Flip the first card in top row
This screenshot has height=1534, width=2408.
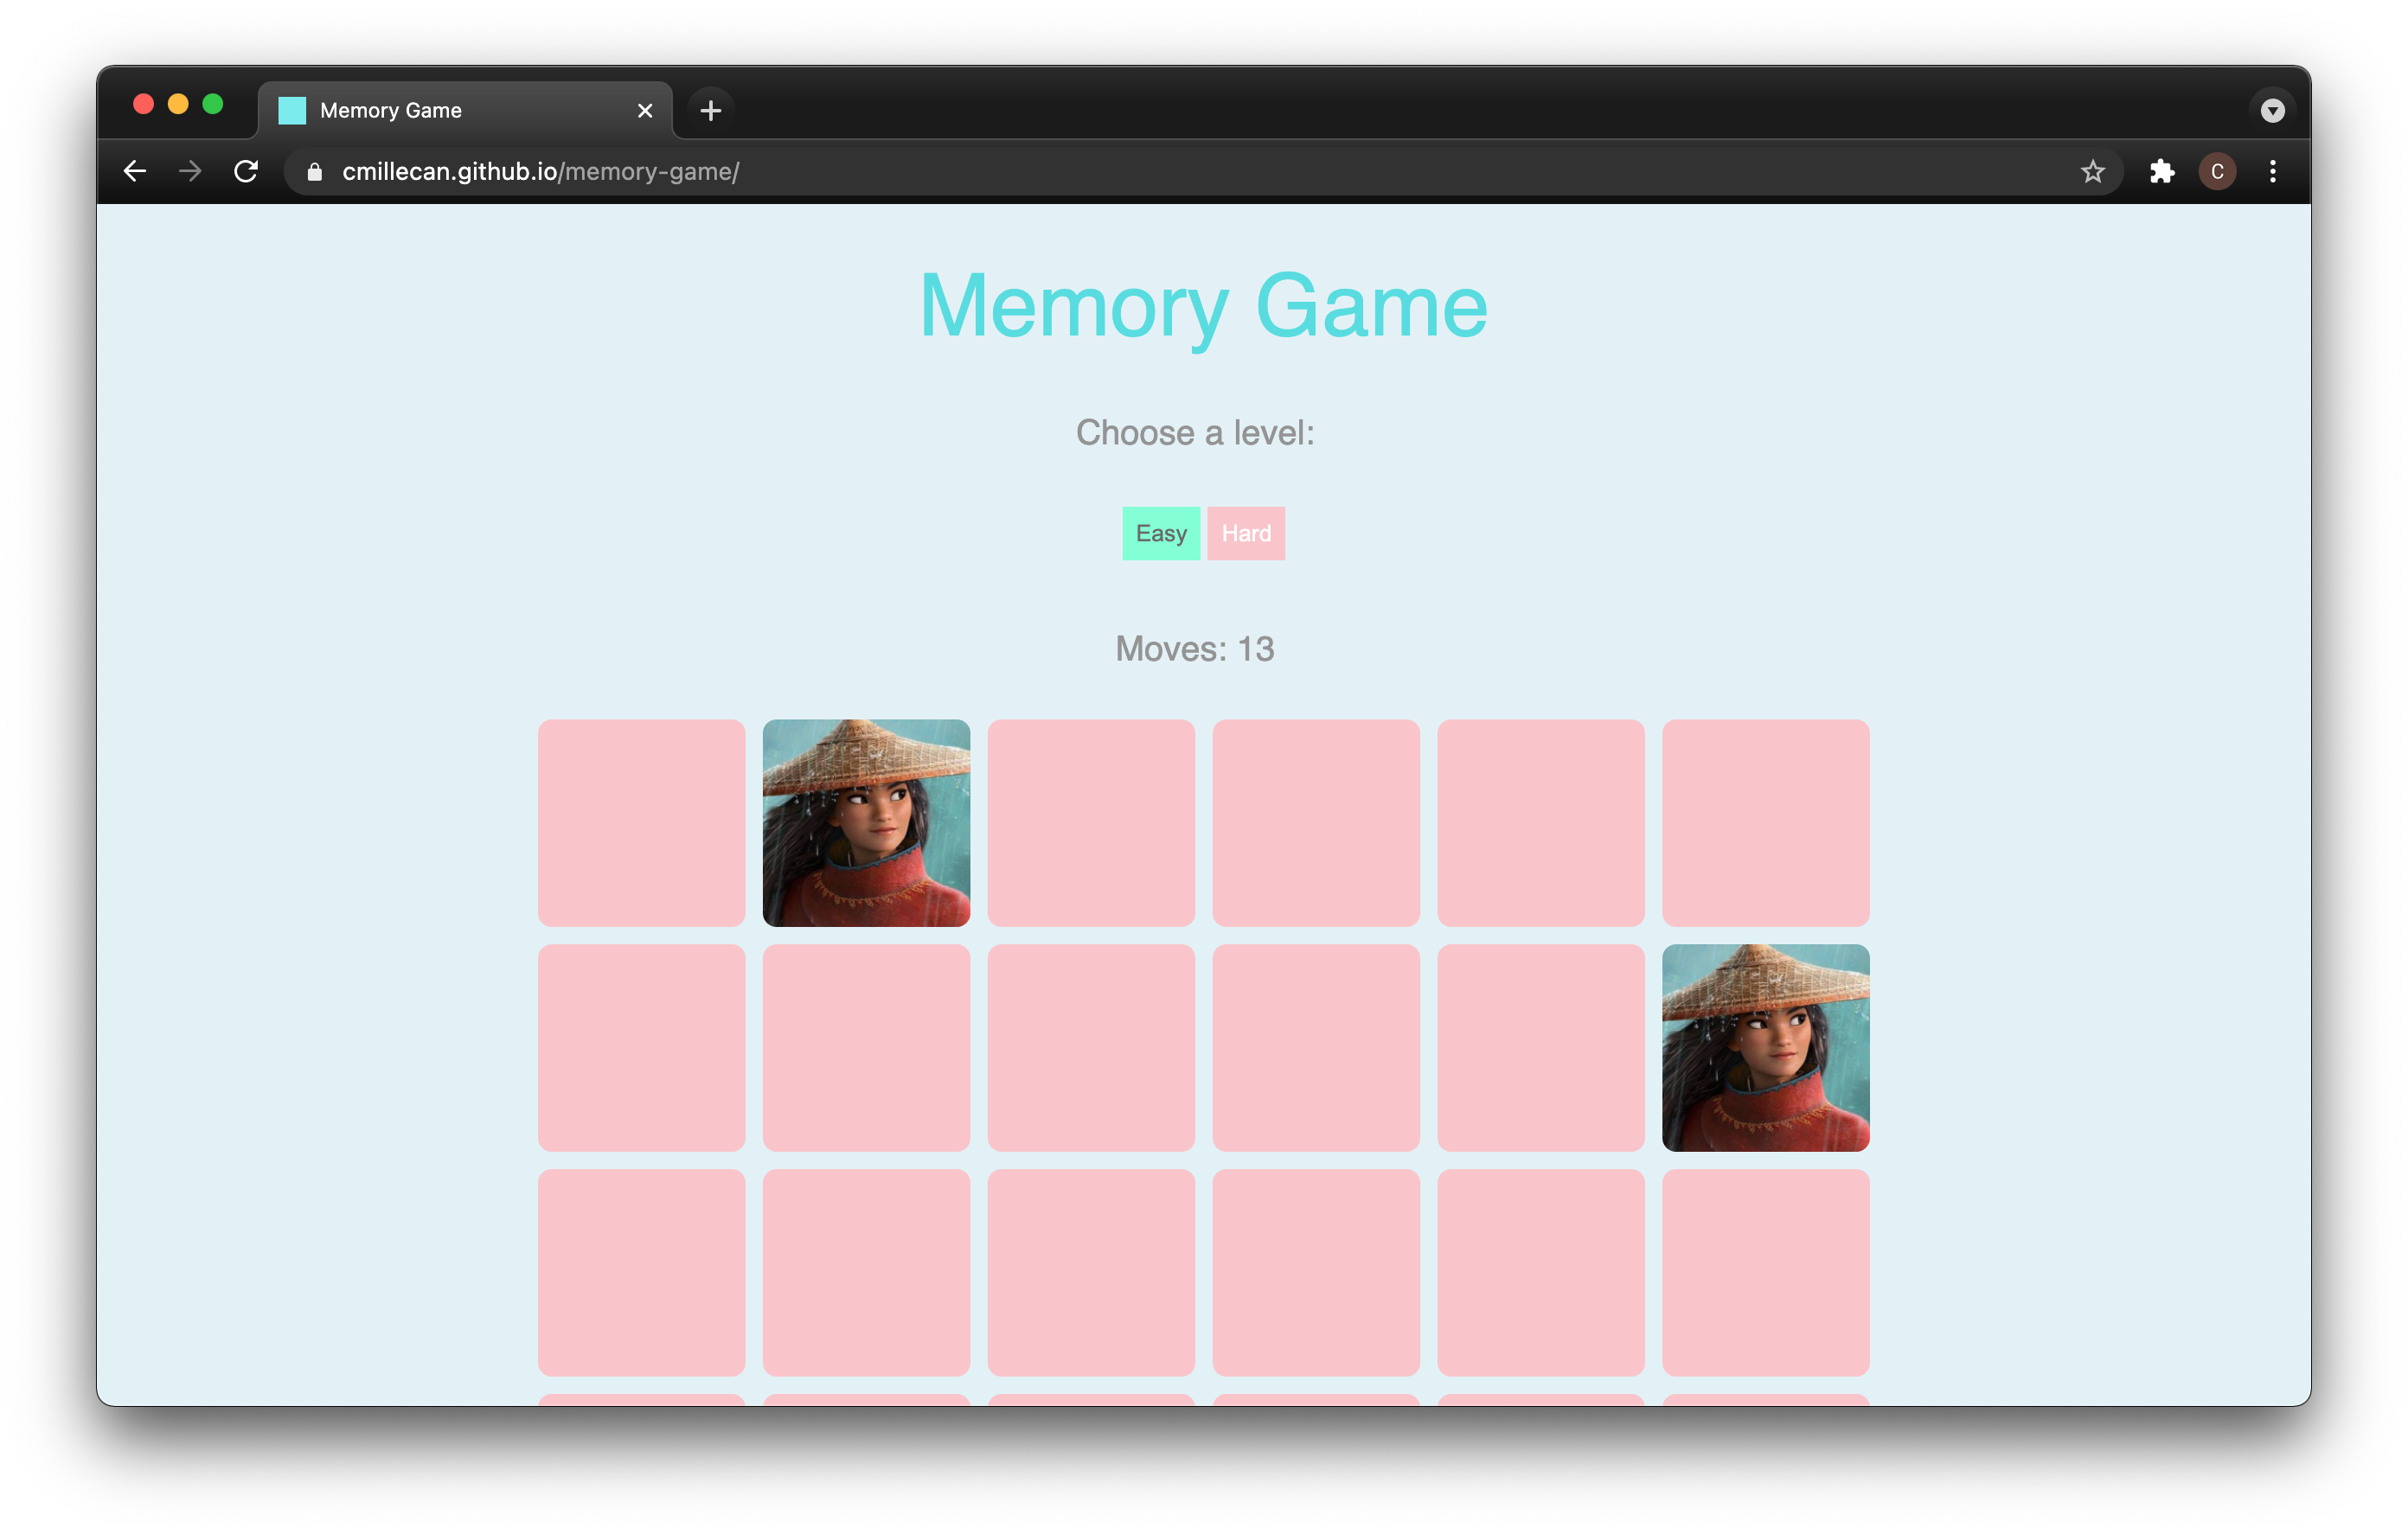click(x=641, y=823)
